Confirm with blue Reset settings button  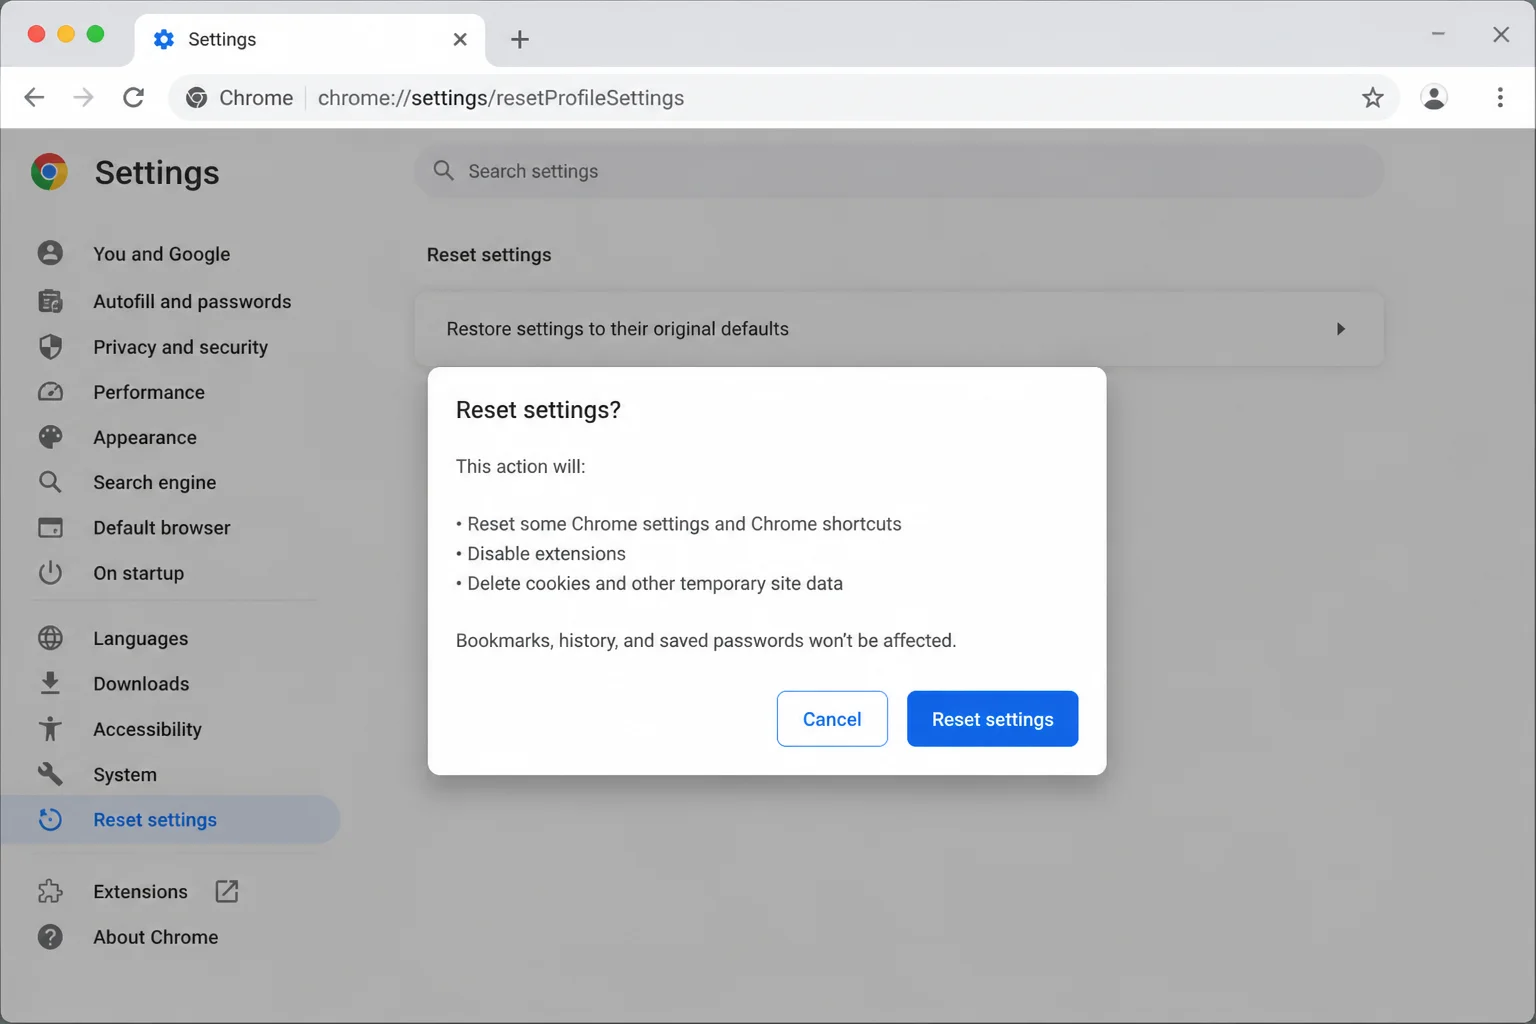(992, 719)
